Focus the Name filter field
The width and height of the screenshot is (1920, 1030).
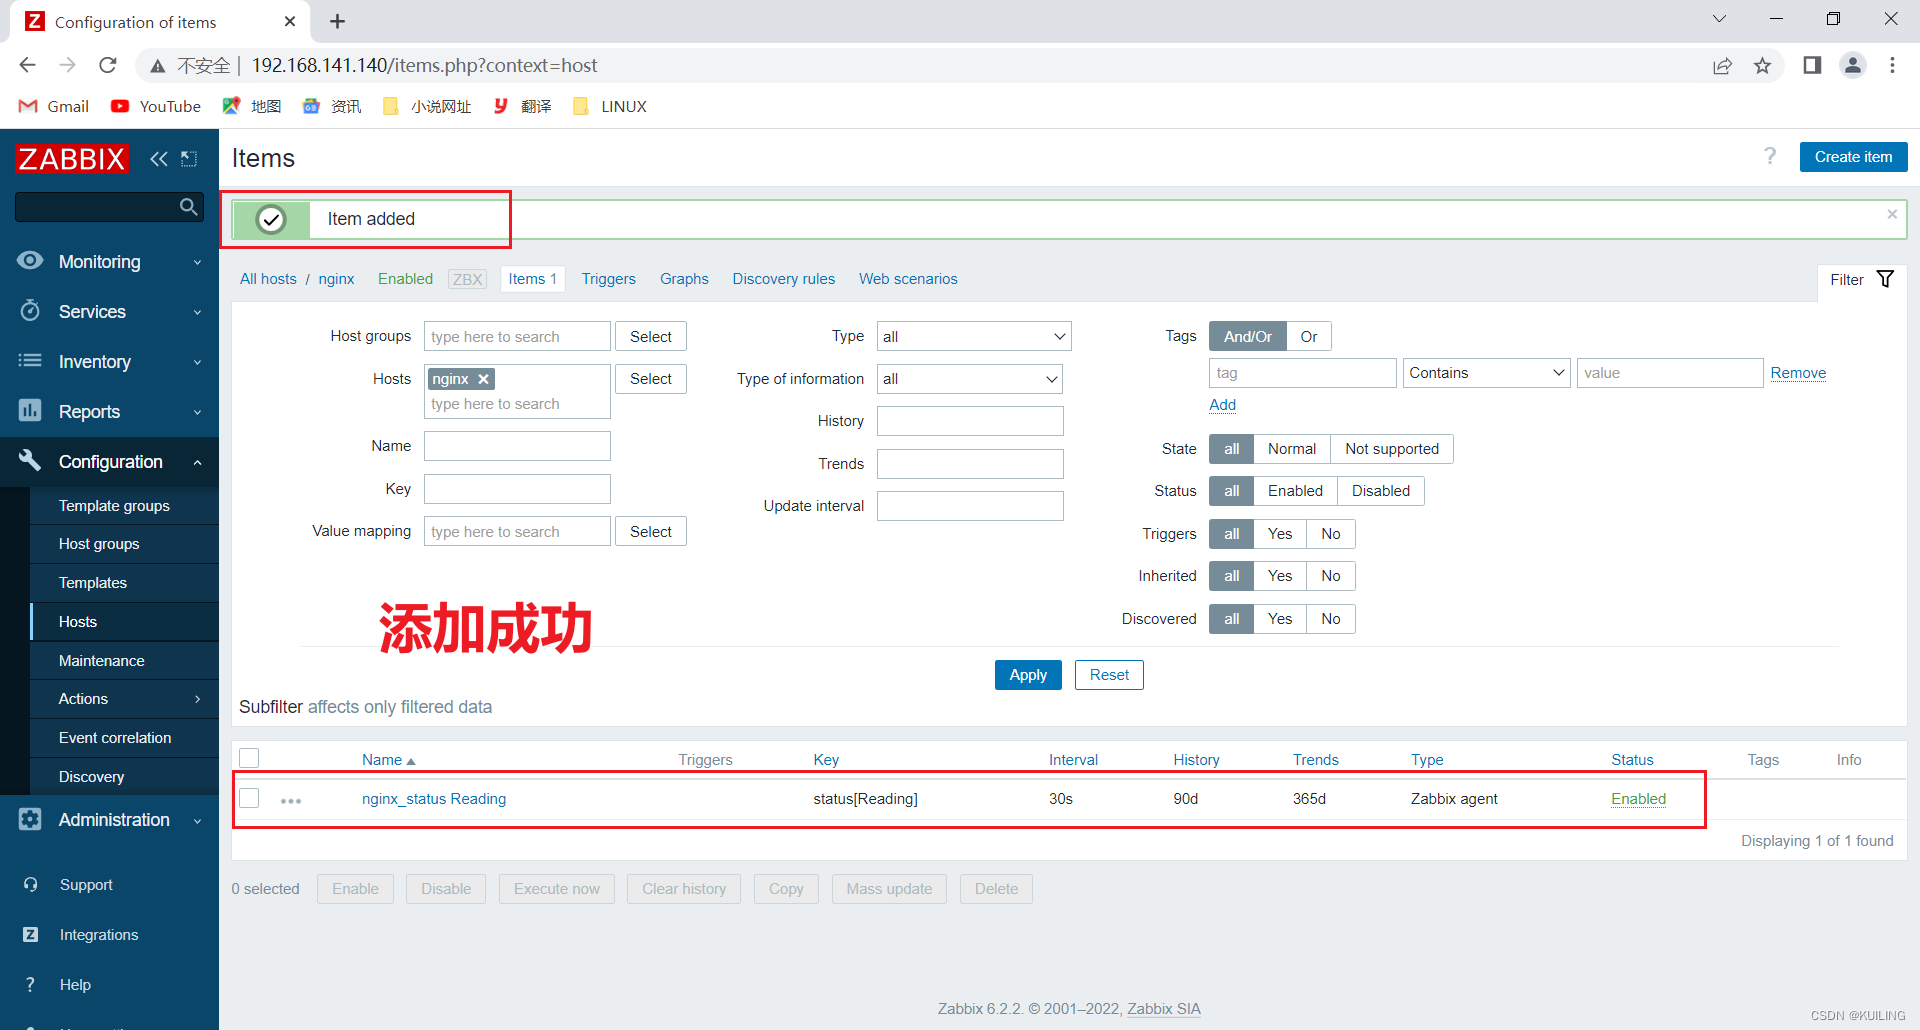[x=517, y=446]
